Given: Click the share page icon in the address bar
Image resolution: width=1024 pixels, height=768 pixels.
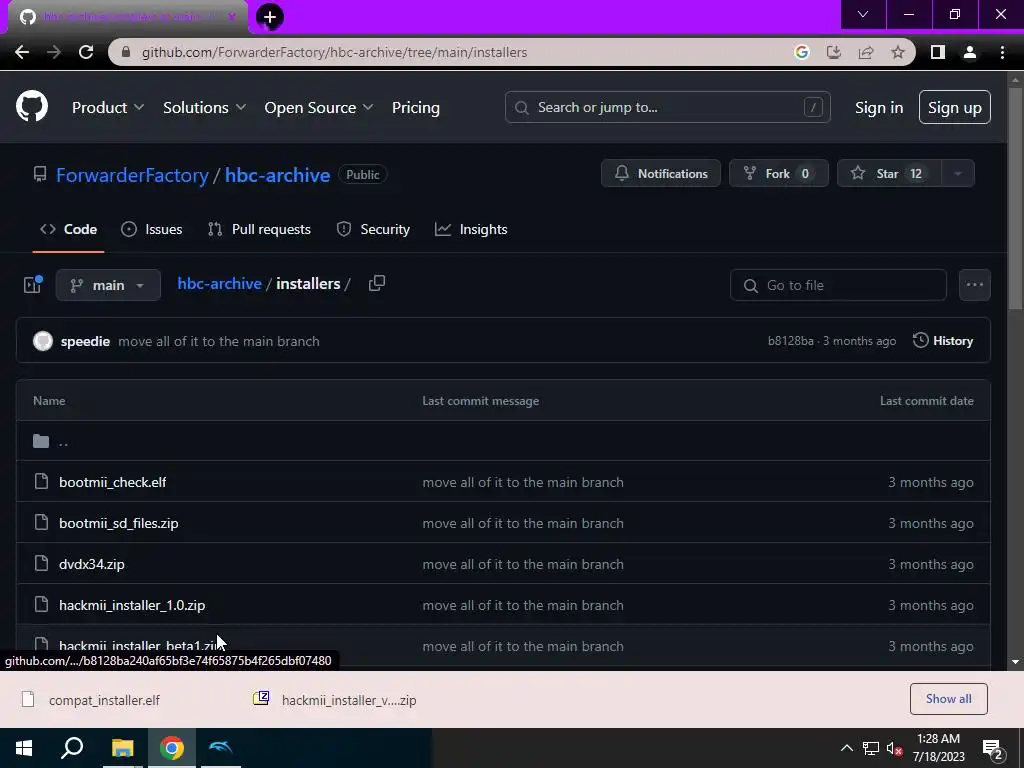Looking at the screenshot, I should [x=866, y=52].
